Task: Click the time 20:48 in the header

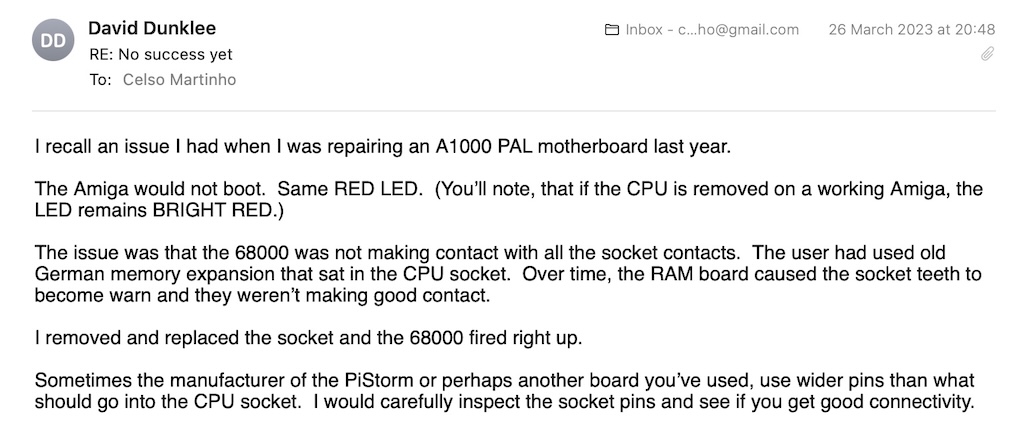Action: point(975,30)
